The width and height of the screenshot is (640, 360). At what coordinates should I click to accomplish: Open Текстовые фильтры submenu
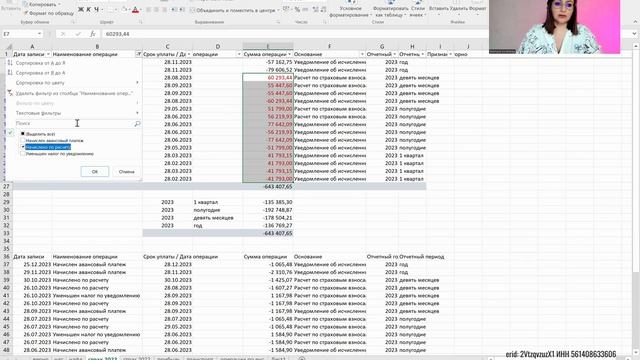tap(73, 113)
